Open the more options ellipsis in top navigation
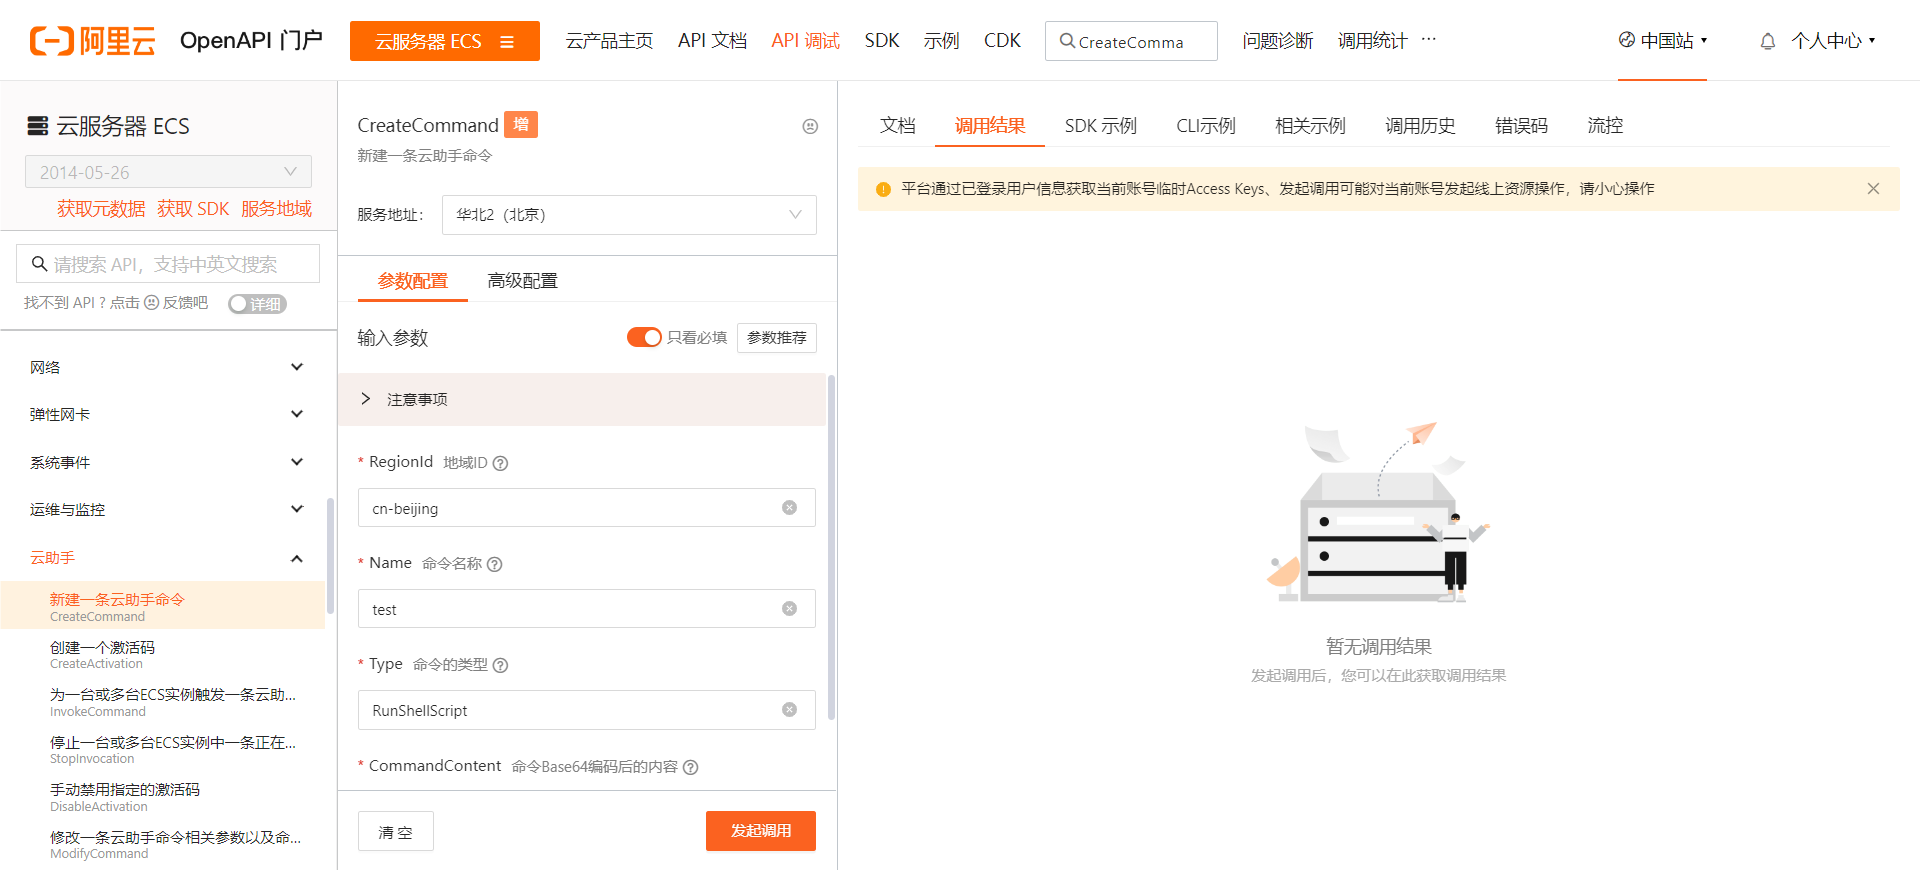 click(x=1428, y=40)
